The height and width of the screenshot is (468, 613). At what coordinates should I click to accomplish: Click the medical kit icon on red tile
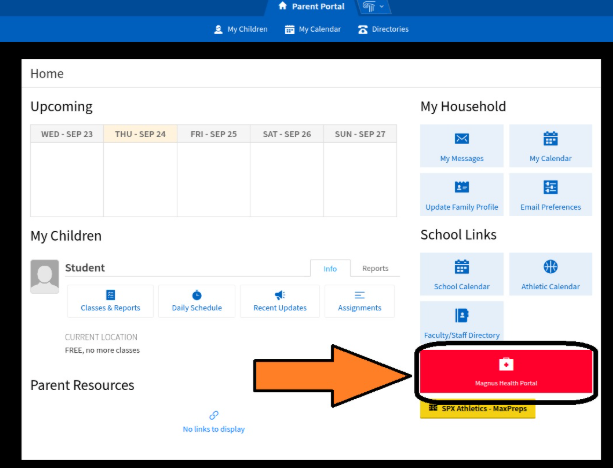[506, 364]
